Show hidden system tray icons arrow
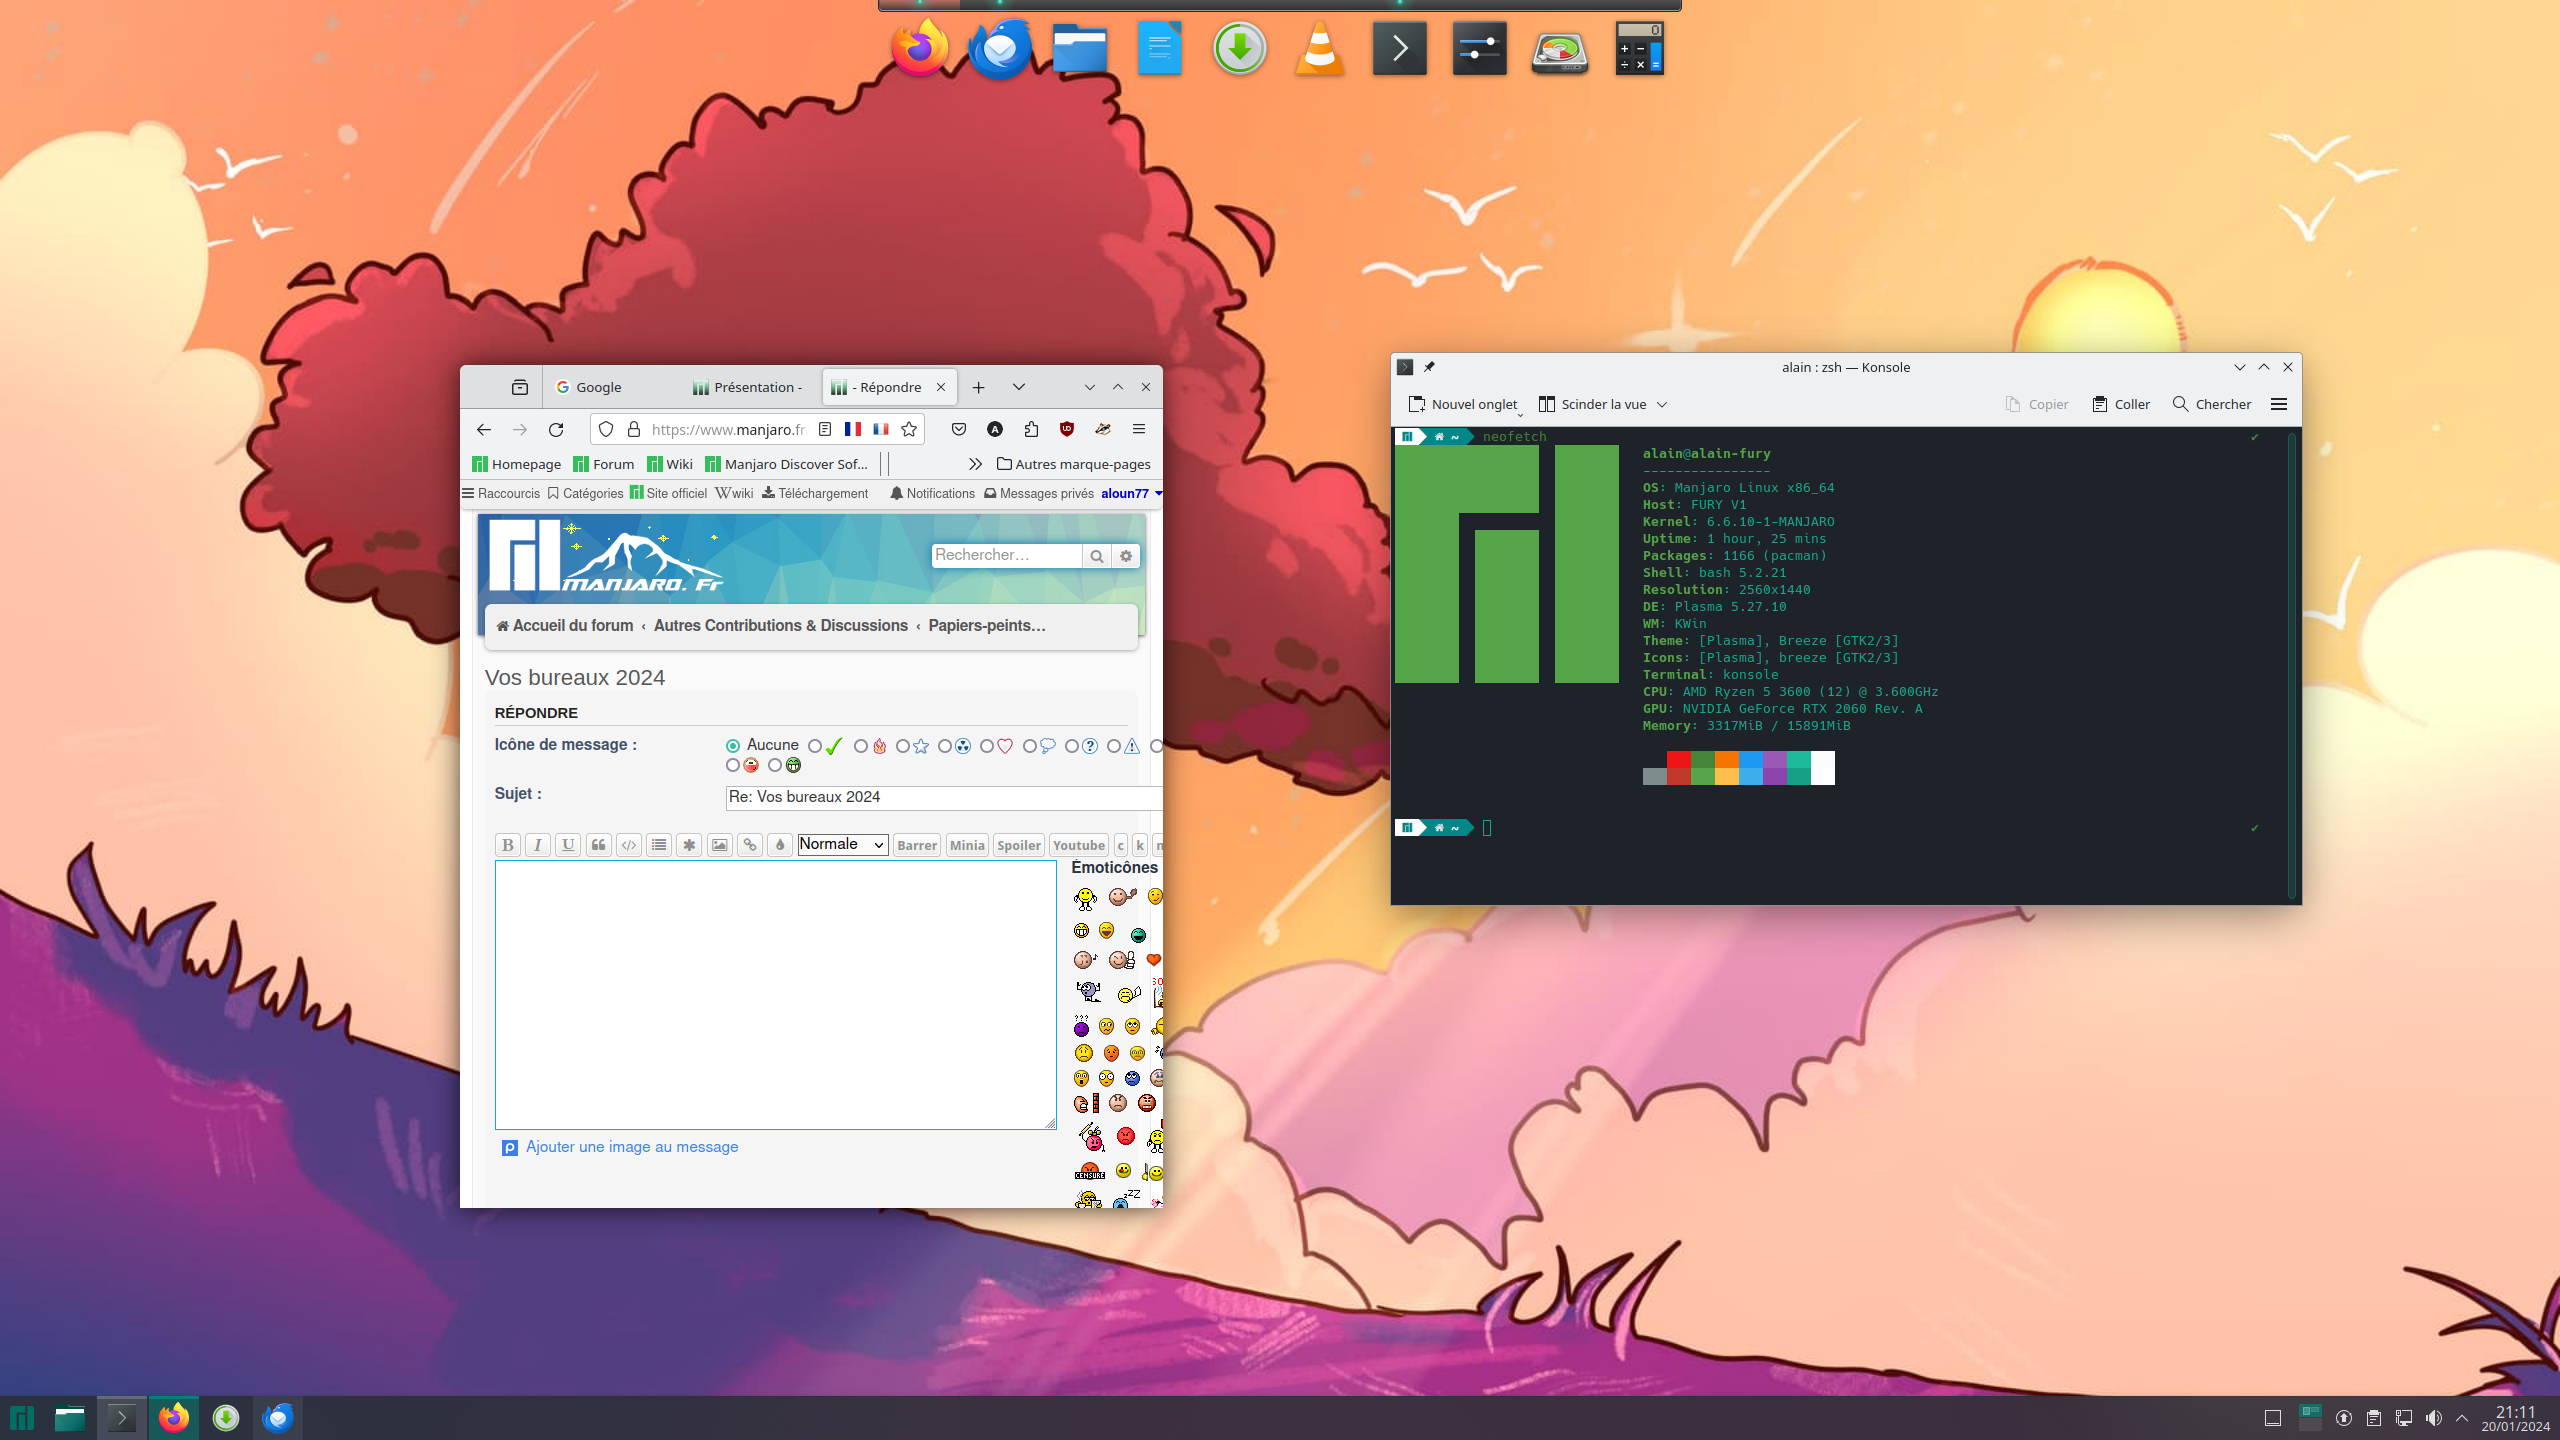The height and width of the screenshot is (1440, 2560). click(x=2462, y=1418)
